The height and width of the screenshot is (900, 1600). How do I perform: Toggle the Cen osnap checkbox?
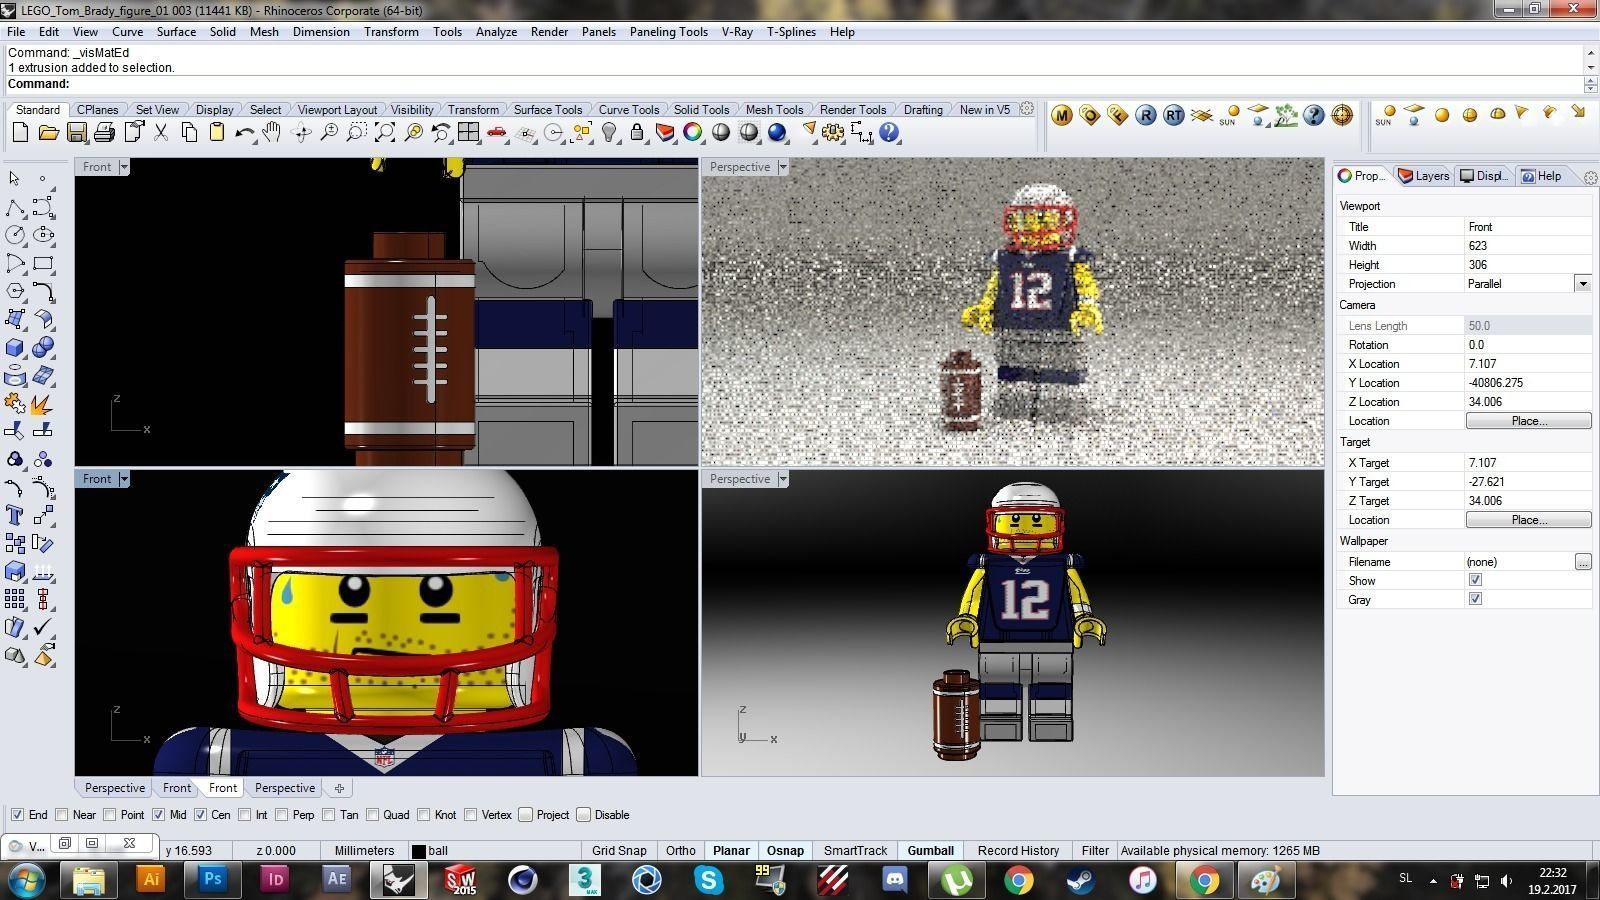click(200, 815)
